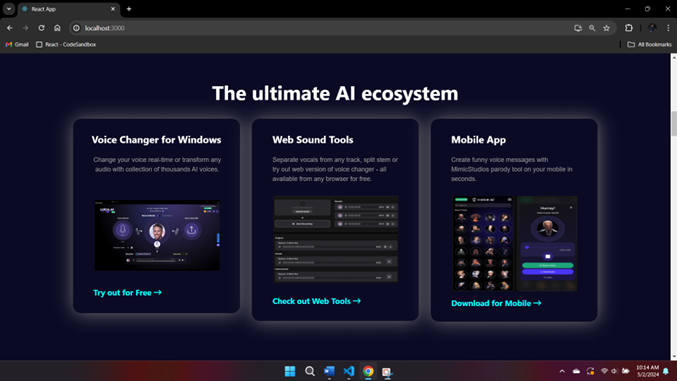Switch to Chrome in the taskbar
Viewport: 677px width, 381px height.
coord(368,371)
